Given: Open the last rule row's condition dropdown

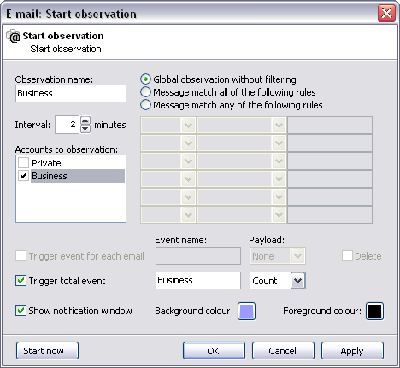Looking at the screenshot, I should [279, 215].
